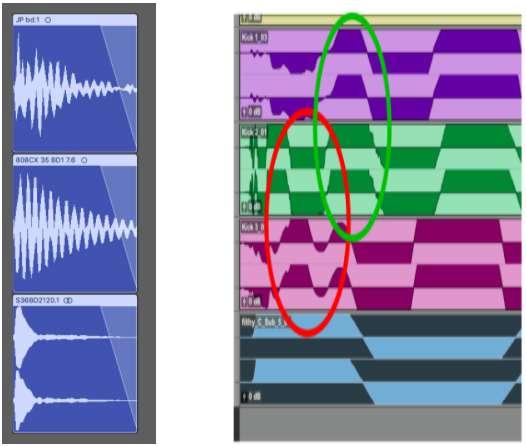Select the JP bd.1 region title bar

75,20
